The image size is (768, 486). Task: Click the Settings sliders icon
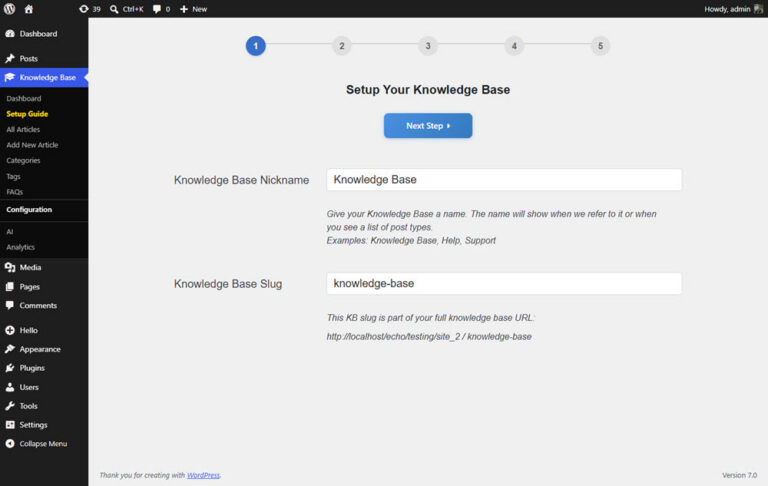[x=10, y=425]
